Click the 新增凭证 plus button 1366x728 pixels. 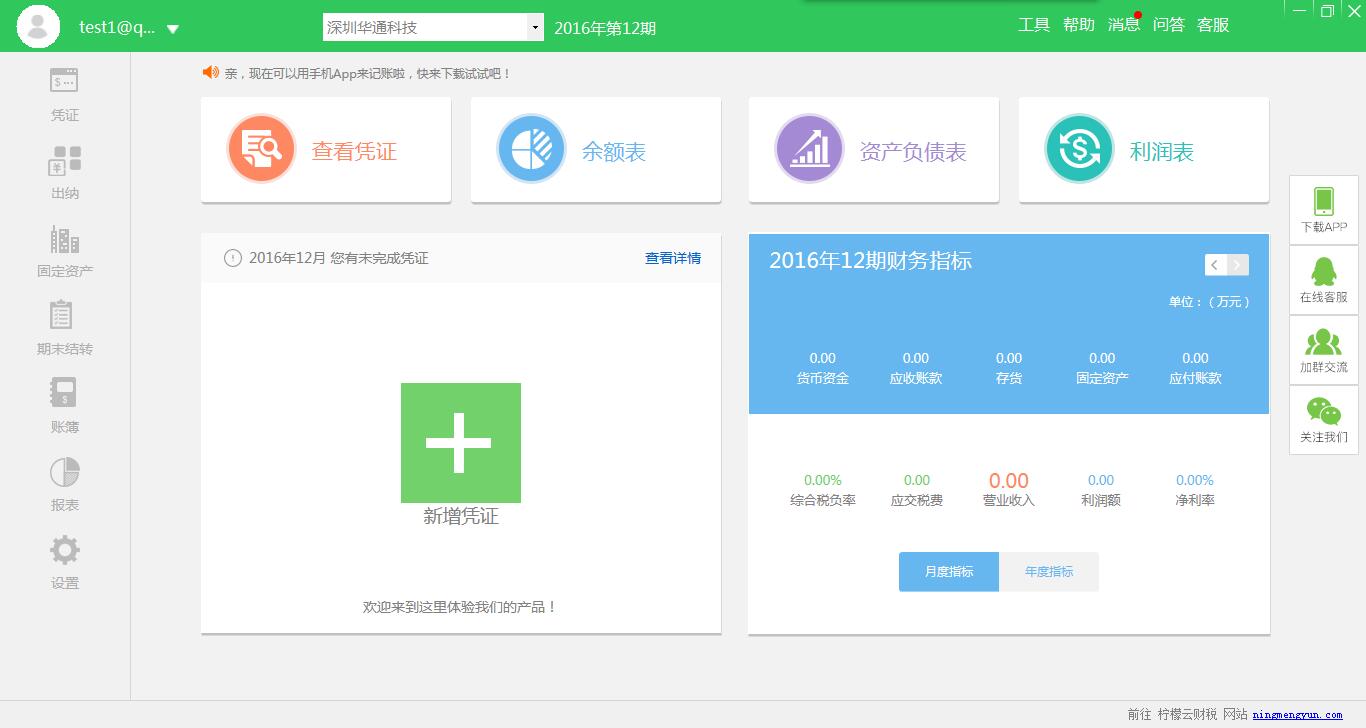point(460,442)
